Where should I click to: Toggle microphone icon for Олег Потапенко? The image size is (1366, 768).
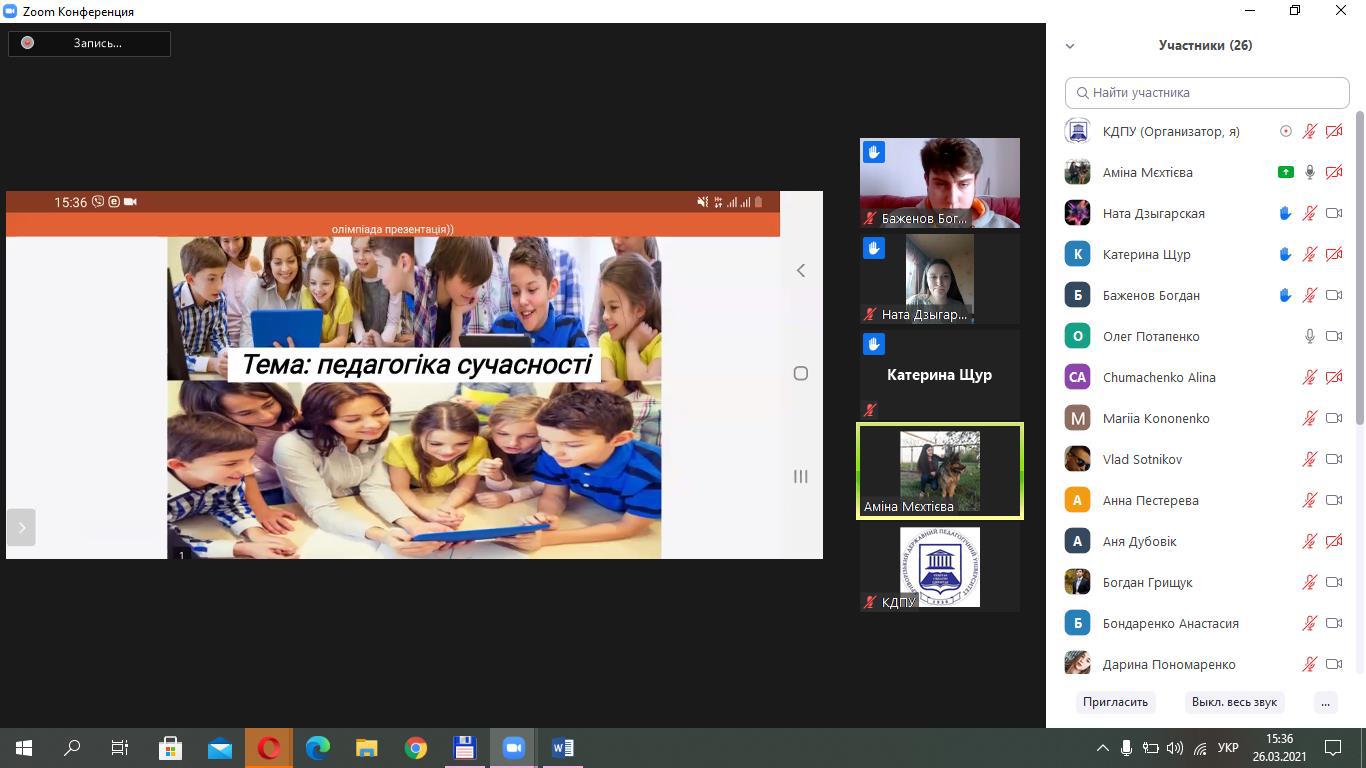1310,336
